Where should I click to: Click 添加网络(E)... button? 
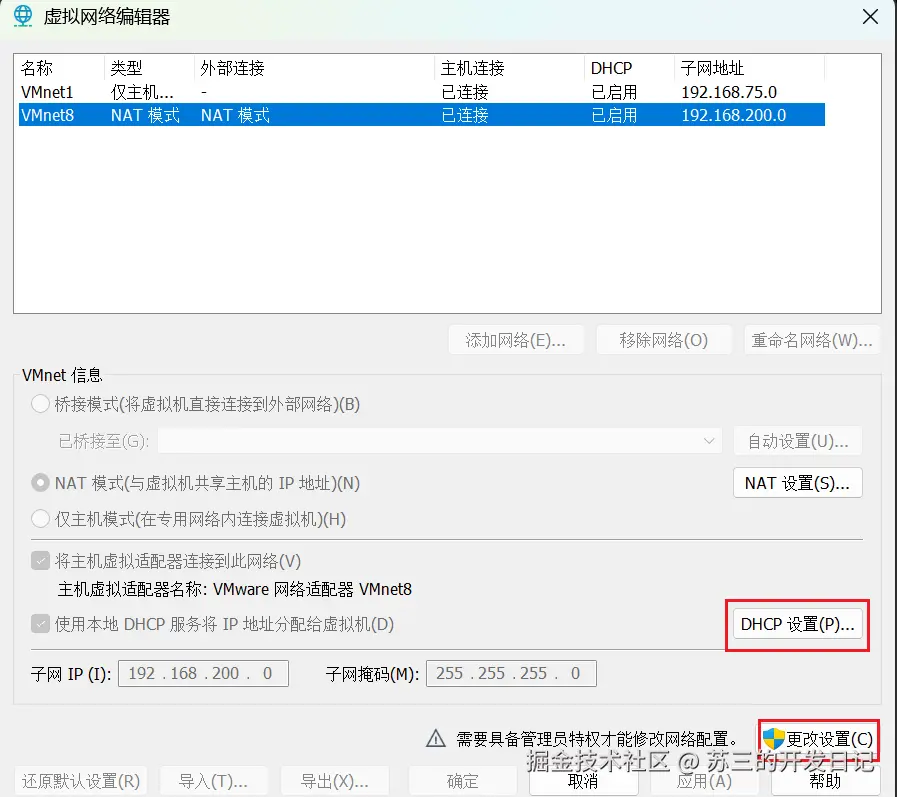[x=515, y=340]
